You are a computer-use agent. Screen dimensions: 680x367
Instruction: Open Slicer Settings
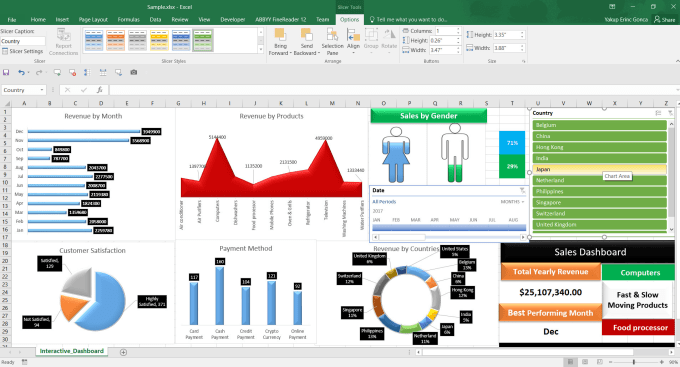pos(23,51)
